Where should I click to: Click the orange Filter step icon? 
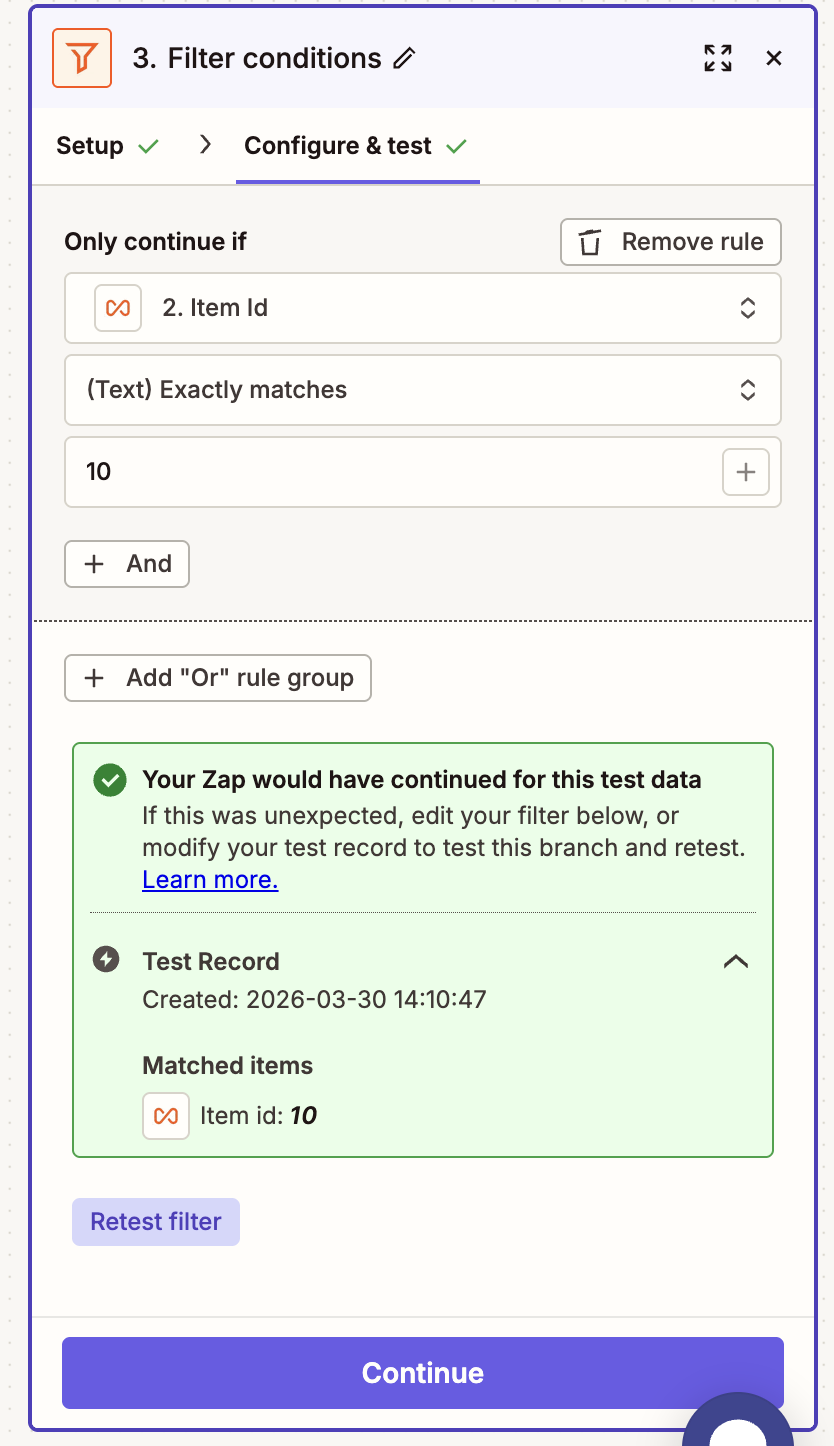click(x=83, y=59)
